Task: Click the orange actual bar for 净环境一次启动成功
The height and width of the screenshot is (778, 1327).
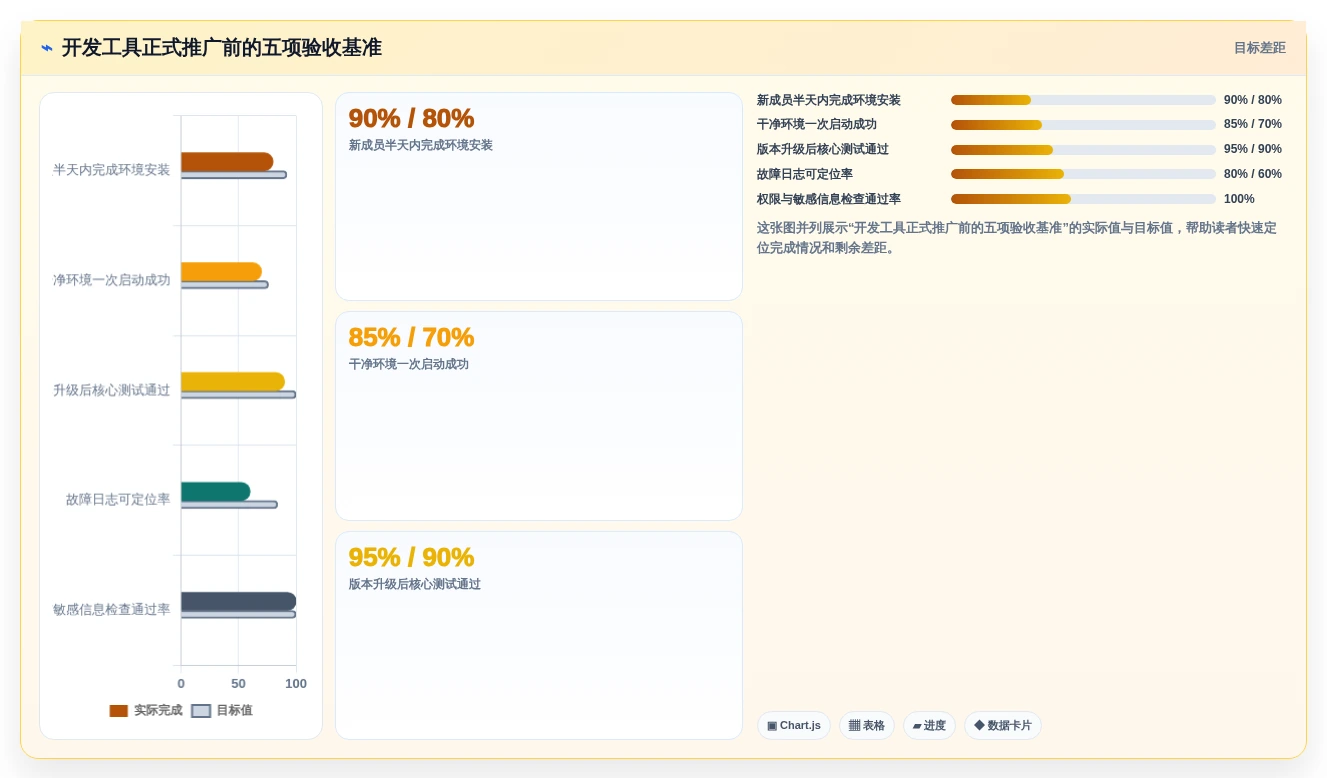Action: coord(221,272)
